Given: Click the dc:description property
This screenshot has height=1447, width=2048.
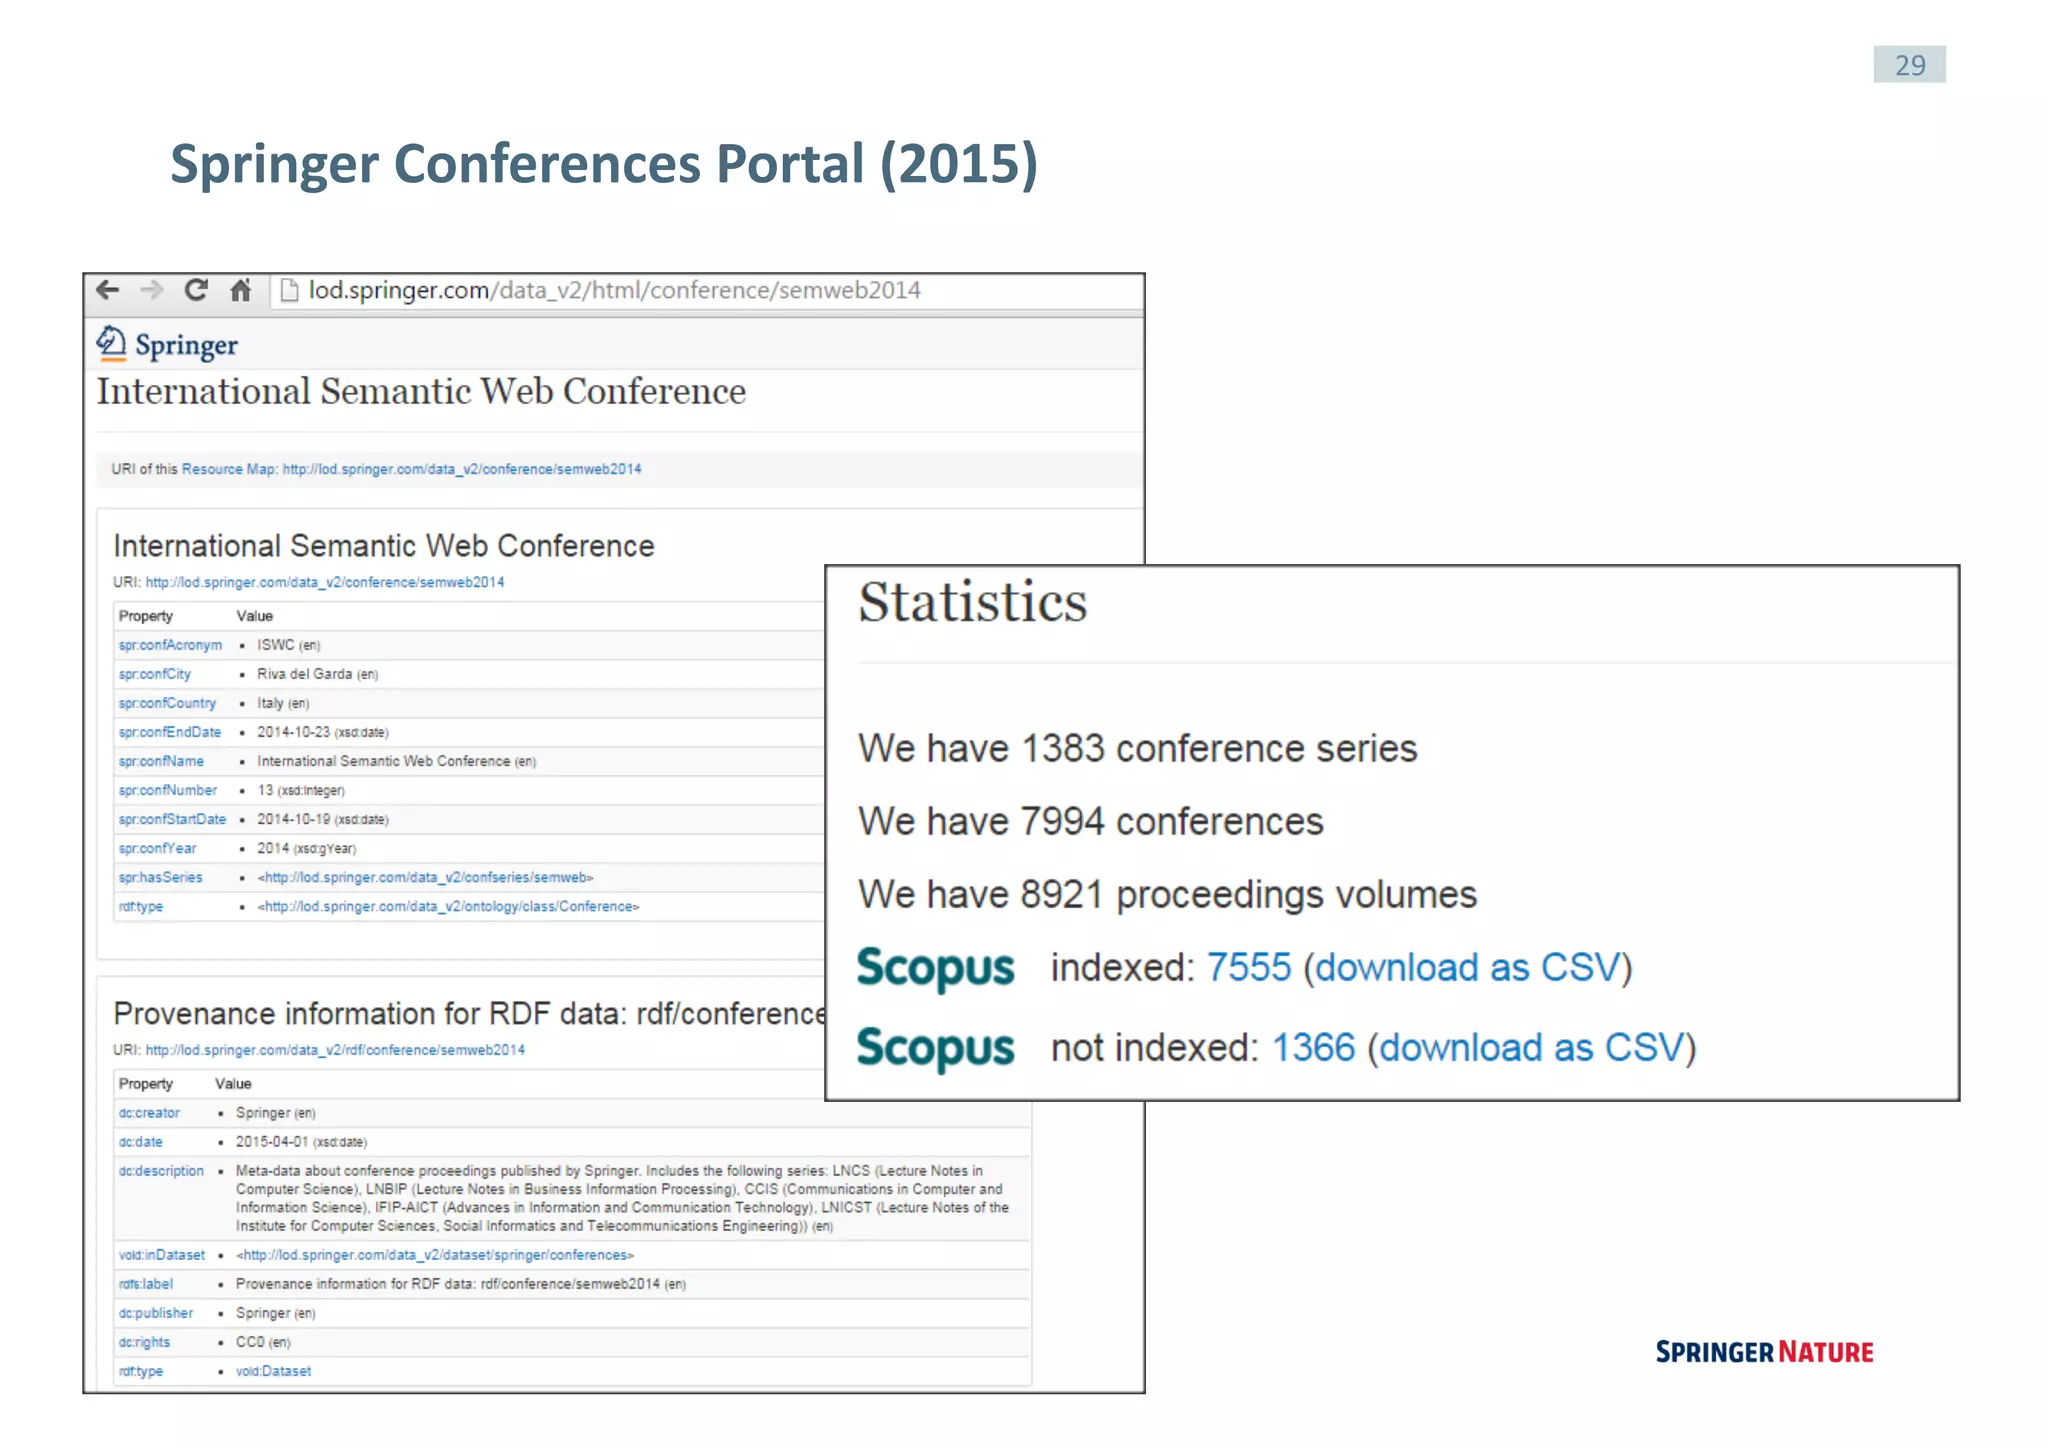Looking at the screenshot, I should (161, 1171).
